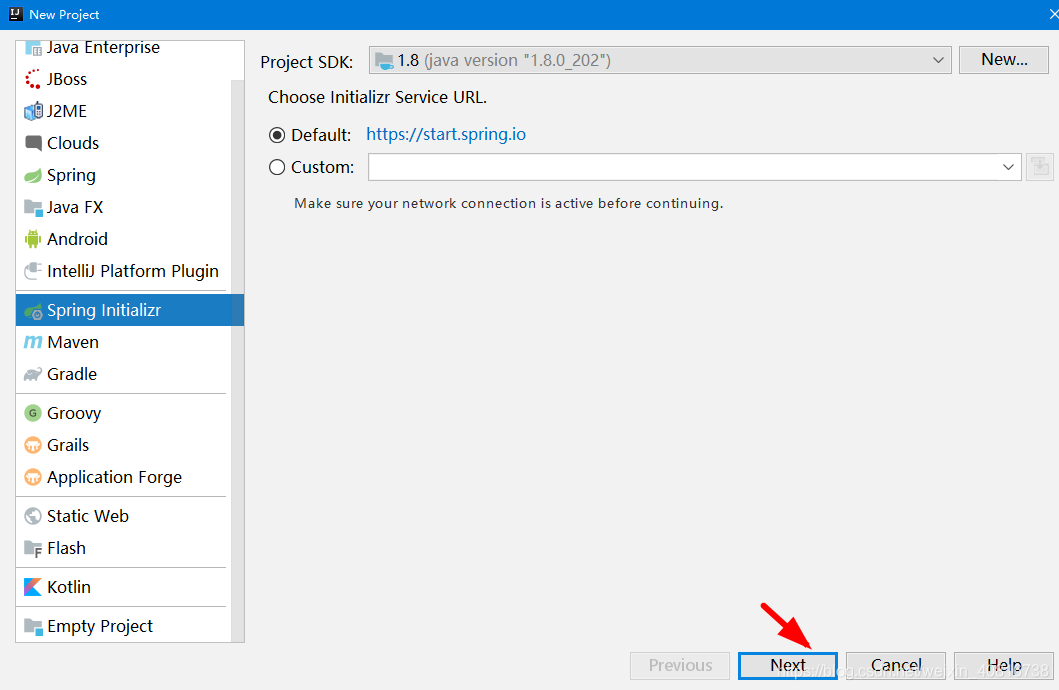The height and width of the screenshot is (690, 1059).
Task: Click the disabled Previous button
Action: click(x=680, y=666)
